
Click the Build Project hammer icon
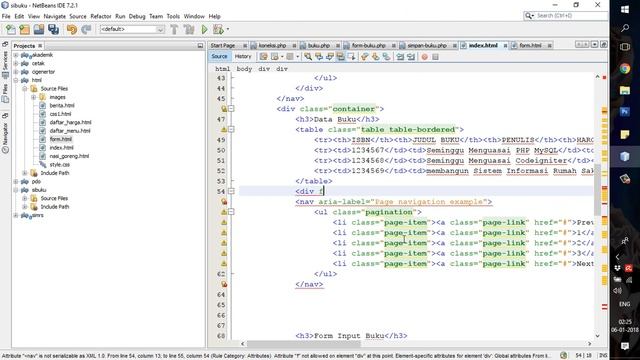click(174, 29)
